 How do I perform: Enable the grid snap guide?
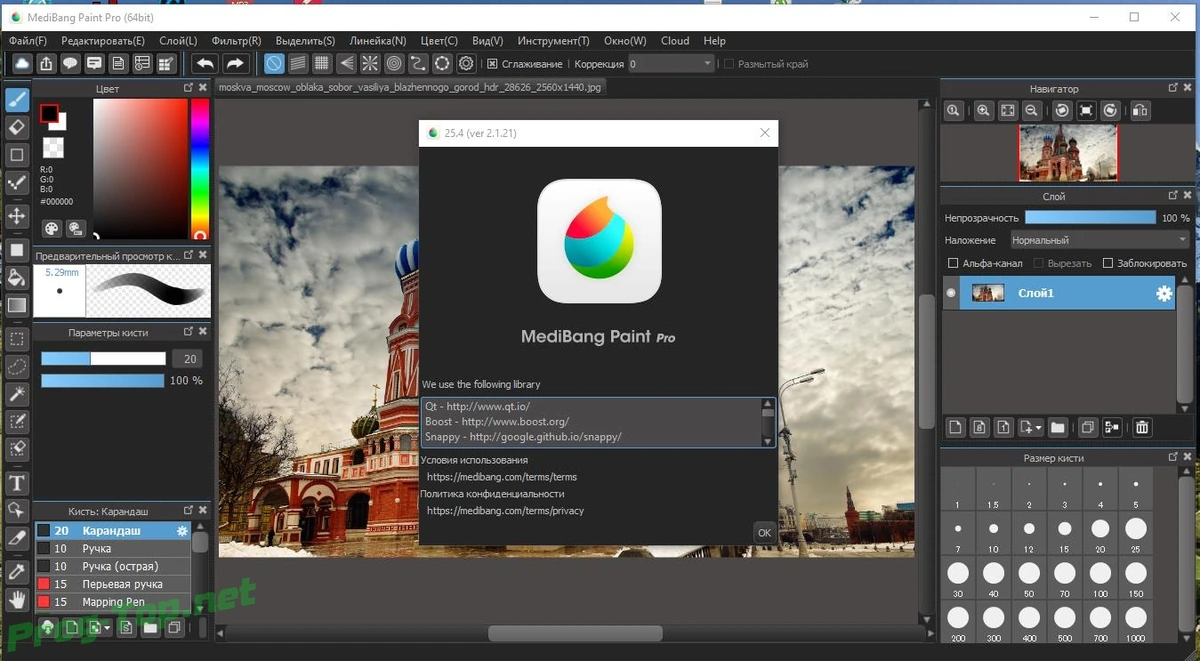[322, 64]
